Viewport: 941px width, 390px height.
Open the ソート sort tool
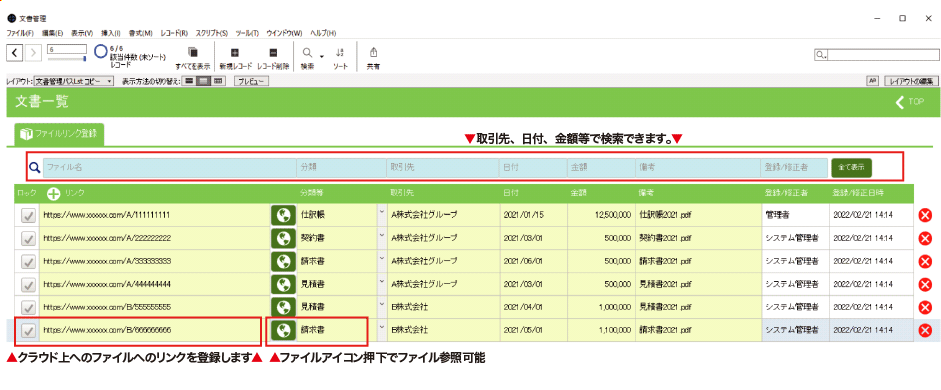tap(340, 53)
